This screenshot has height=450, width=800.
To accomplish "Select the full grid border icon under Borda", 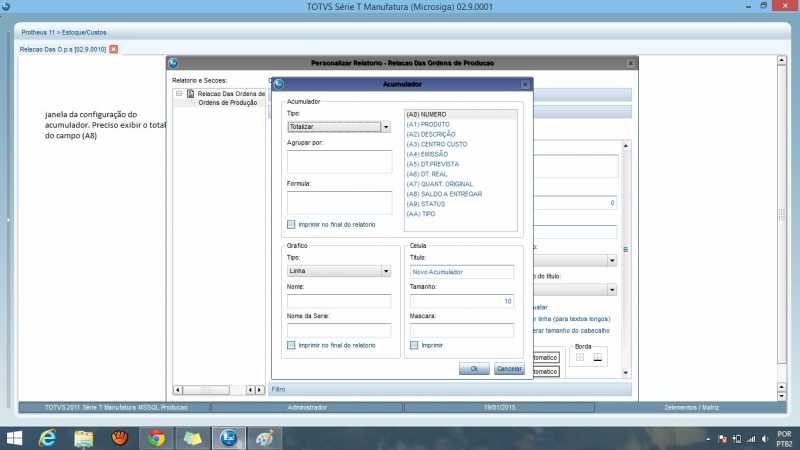I will 580,357.
